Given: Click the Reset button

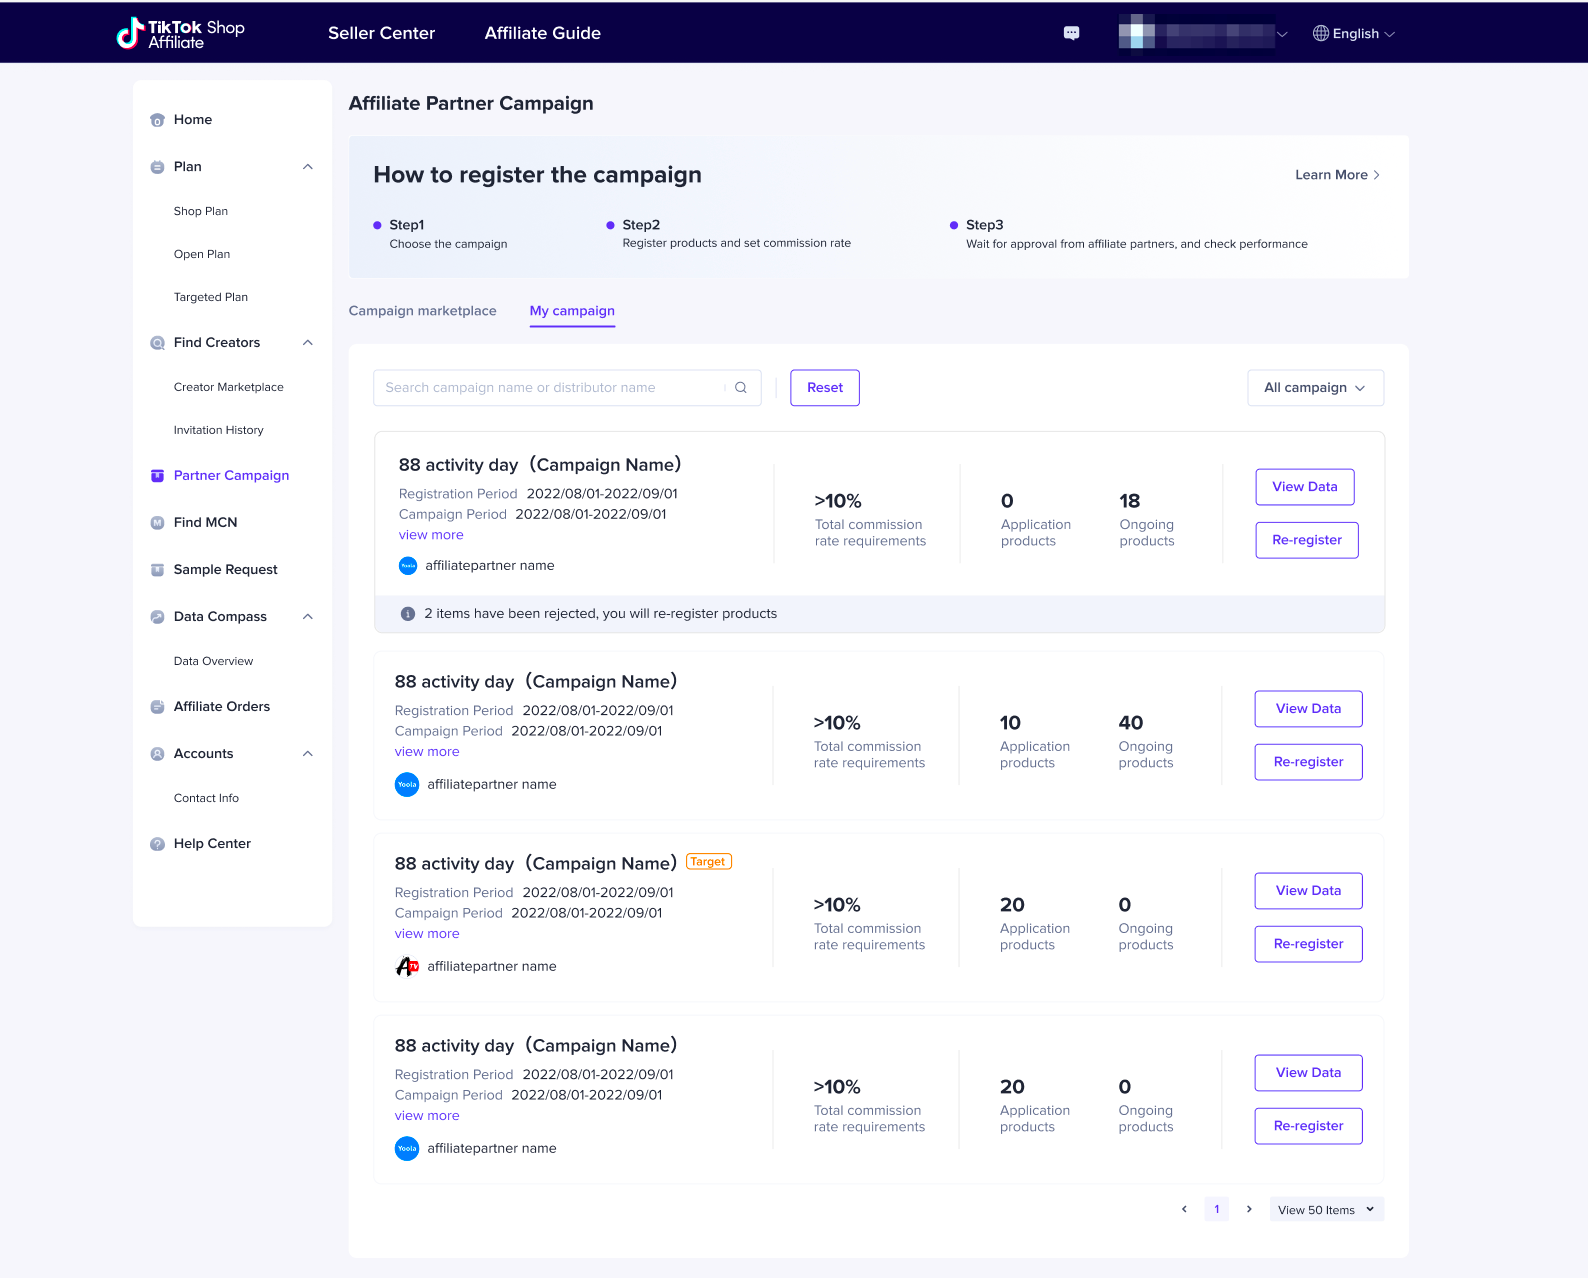Looking at the screenshot, I should point(825,388).
